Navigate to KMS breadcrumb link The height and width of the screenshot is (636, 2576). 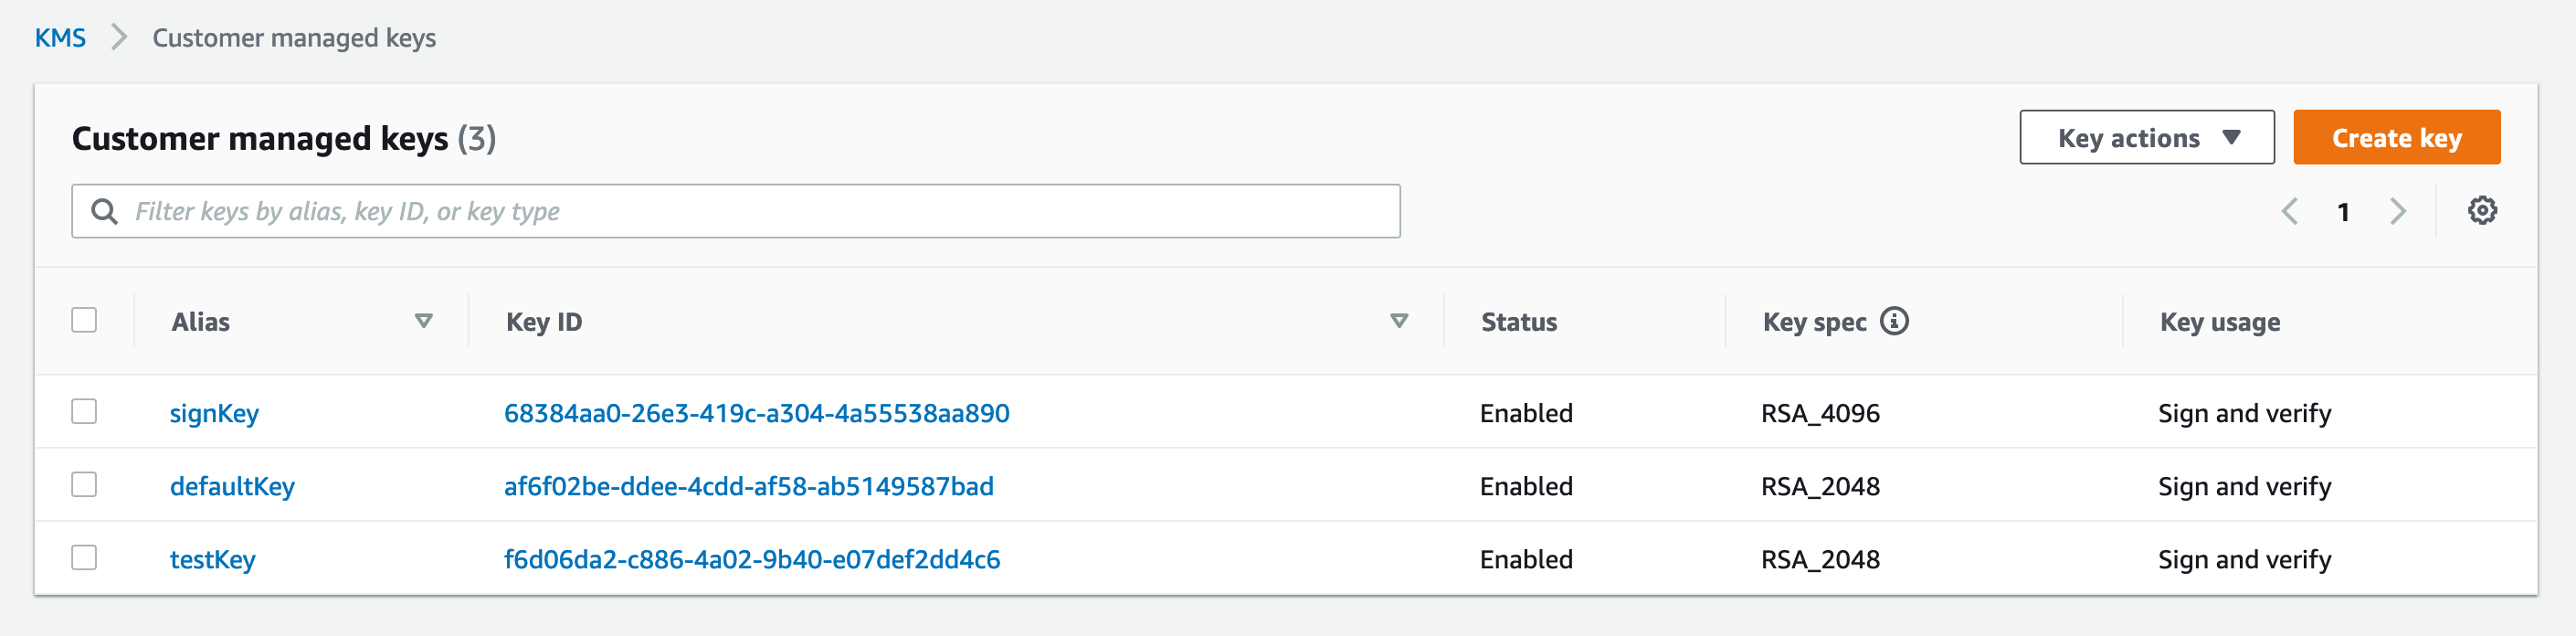point(60,38)
